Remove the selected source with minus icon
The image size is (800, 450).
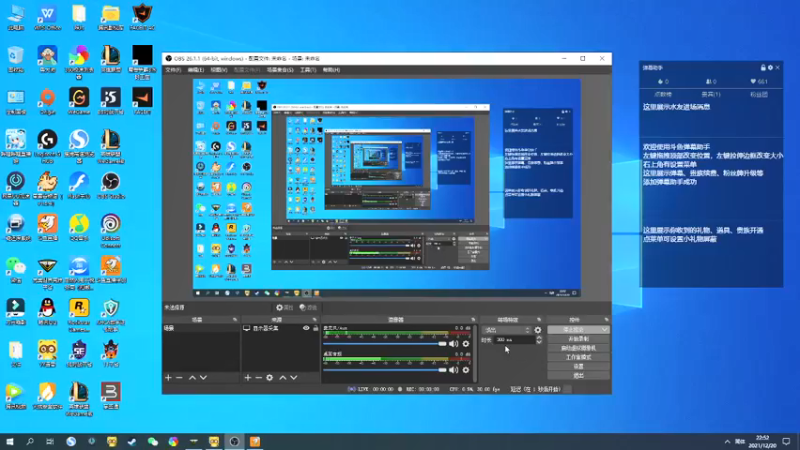point(258,378)
